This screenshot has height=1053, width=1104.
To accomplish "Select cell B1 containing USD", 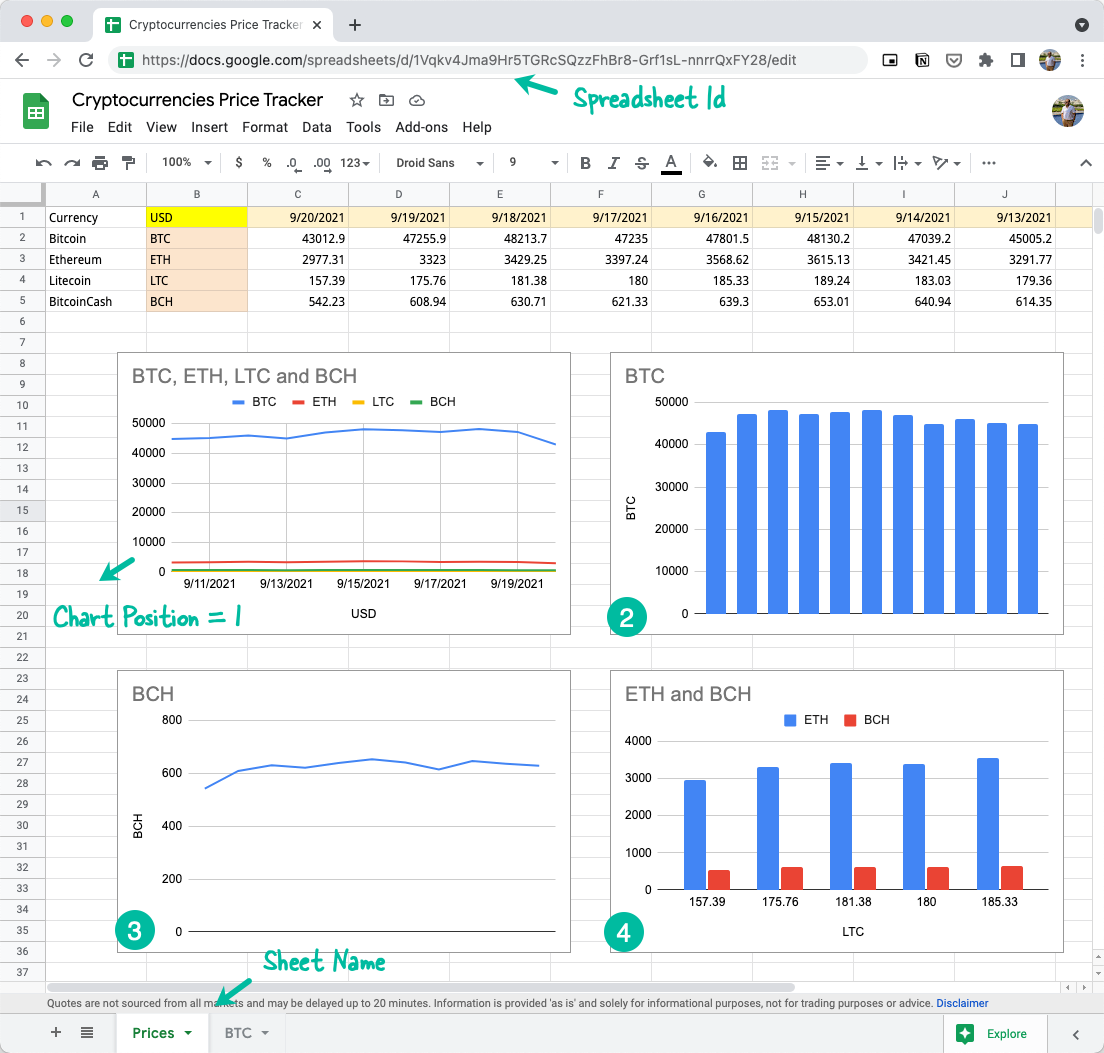I will pos(196,217).
